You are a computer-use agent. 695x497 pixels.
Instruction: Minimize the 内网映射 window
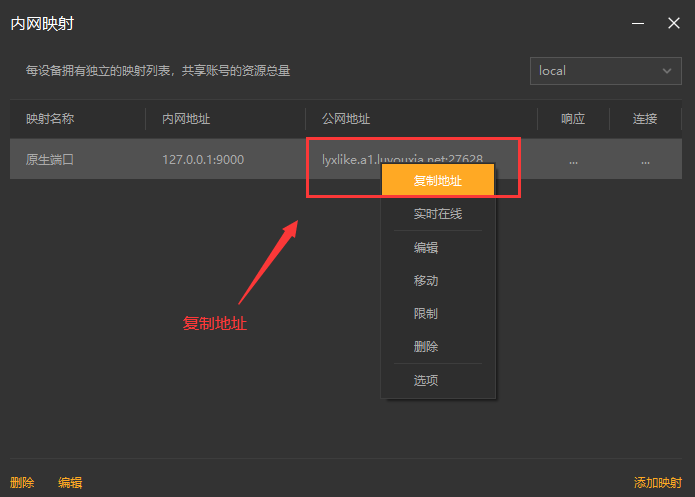pos(638,23)
